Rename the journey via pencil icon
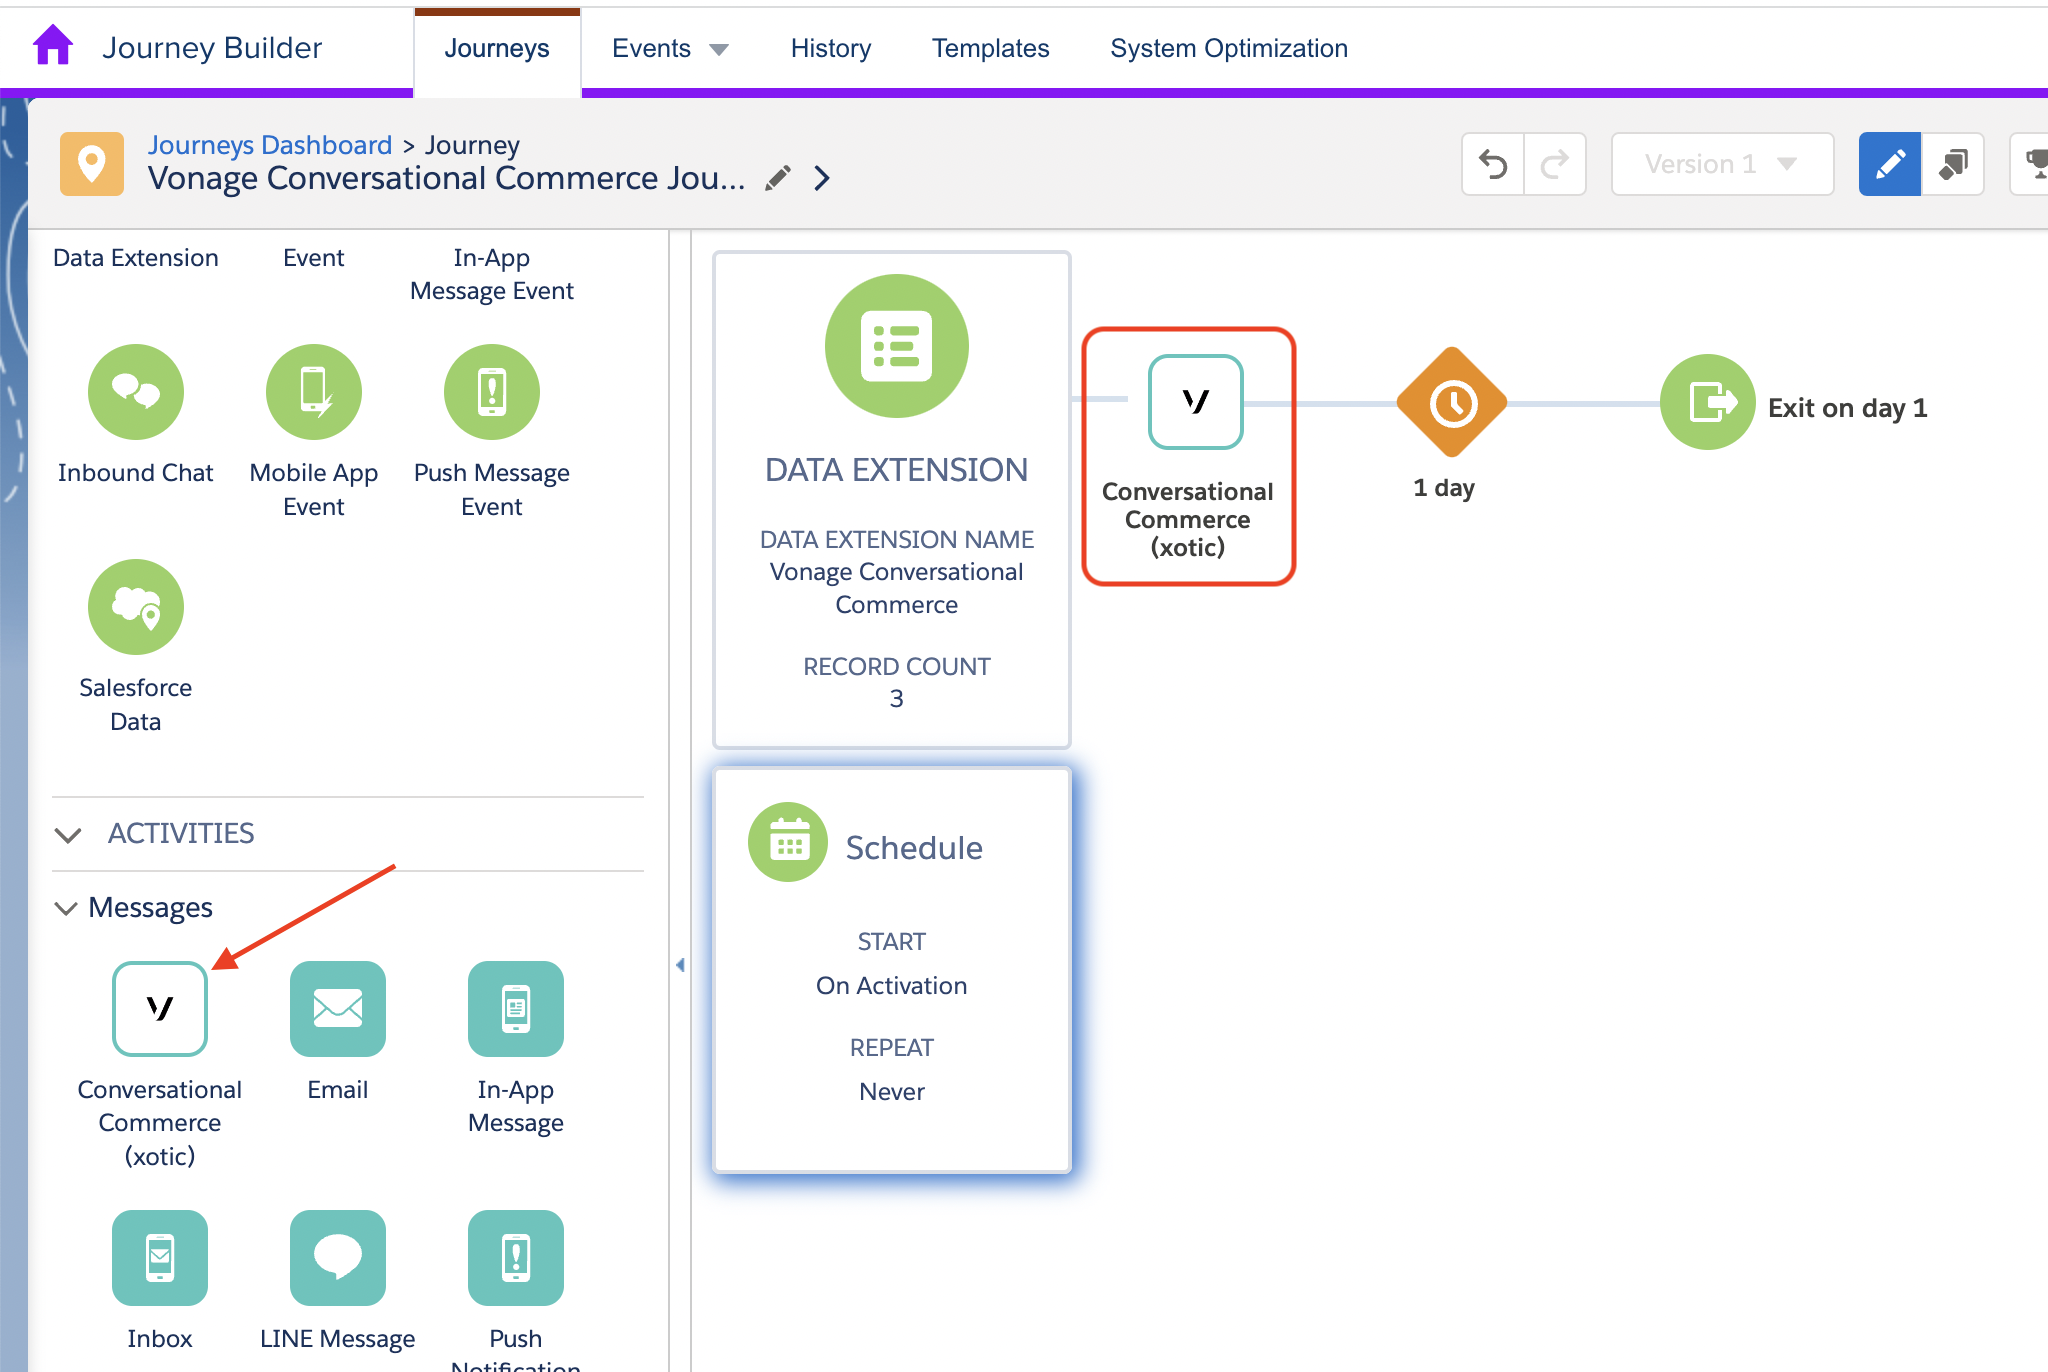2048x1372 pixels. coord(779,176)
